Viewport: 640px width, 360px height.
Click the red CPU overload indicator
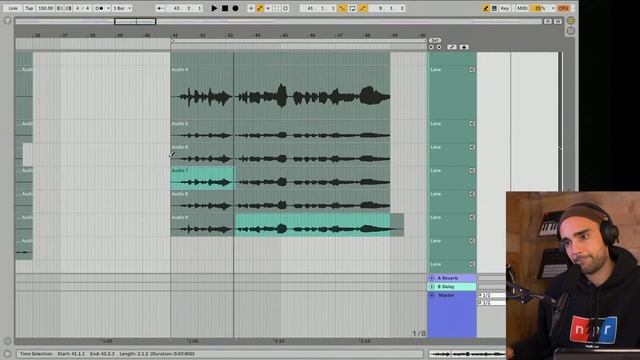tap(564, 8)
